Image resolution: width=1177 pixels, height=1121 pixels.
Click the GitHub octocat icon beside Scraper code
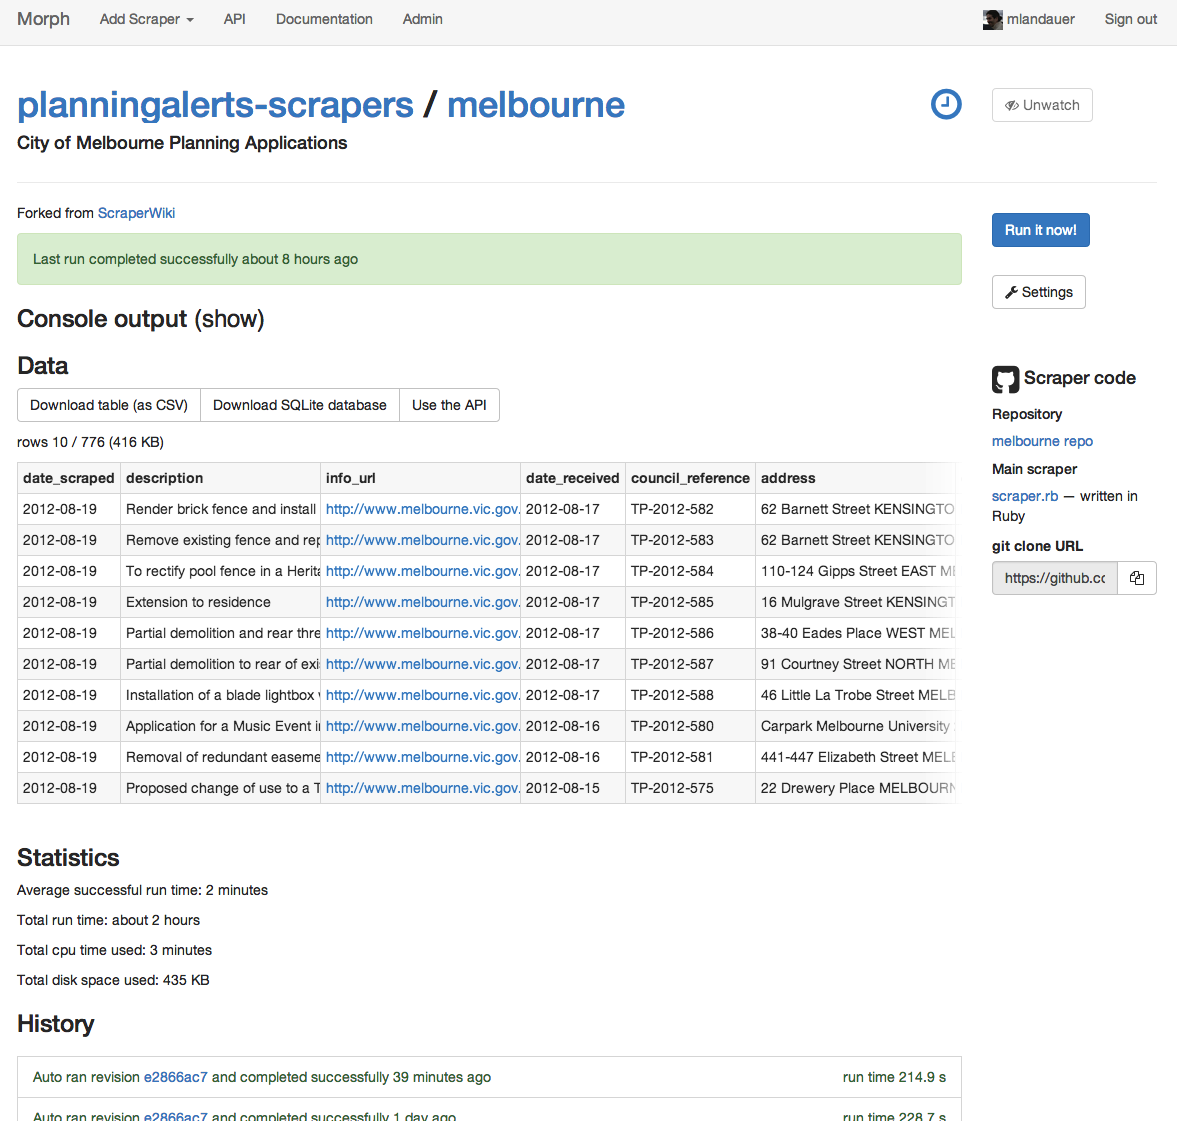click(1005, 379)
